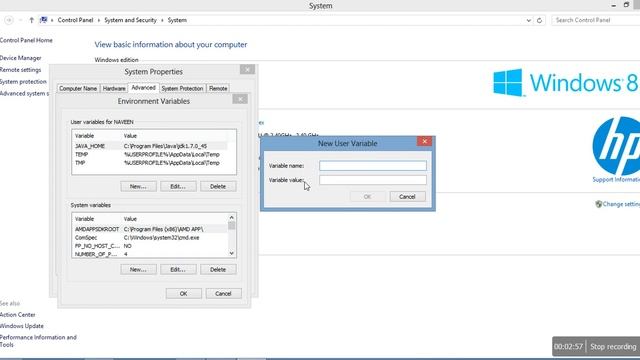
Task: Select AMDAPPSDKROOT system variable row
Action: pyautogui.click(x=150, y=229)
